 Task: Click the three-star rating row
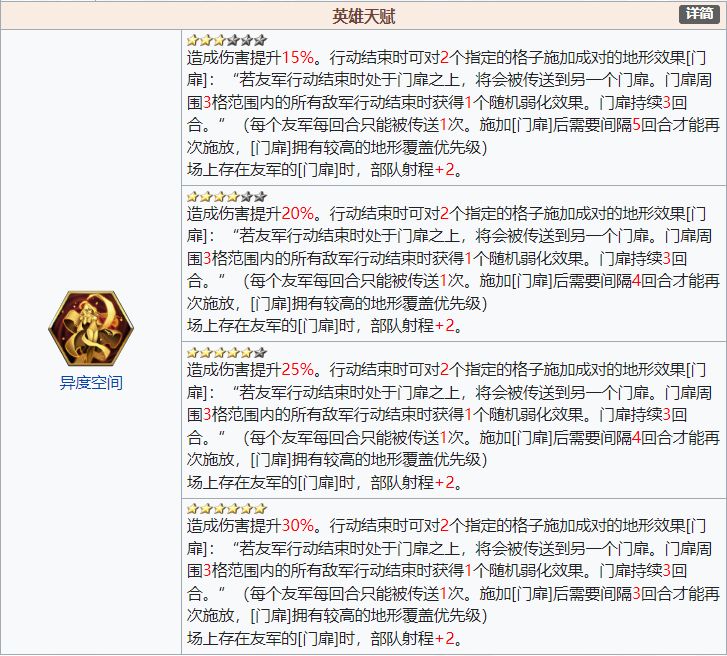[x=227, y=40]
